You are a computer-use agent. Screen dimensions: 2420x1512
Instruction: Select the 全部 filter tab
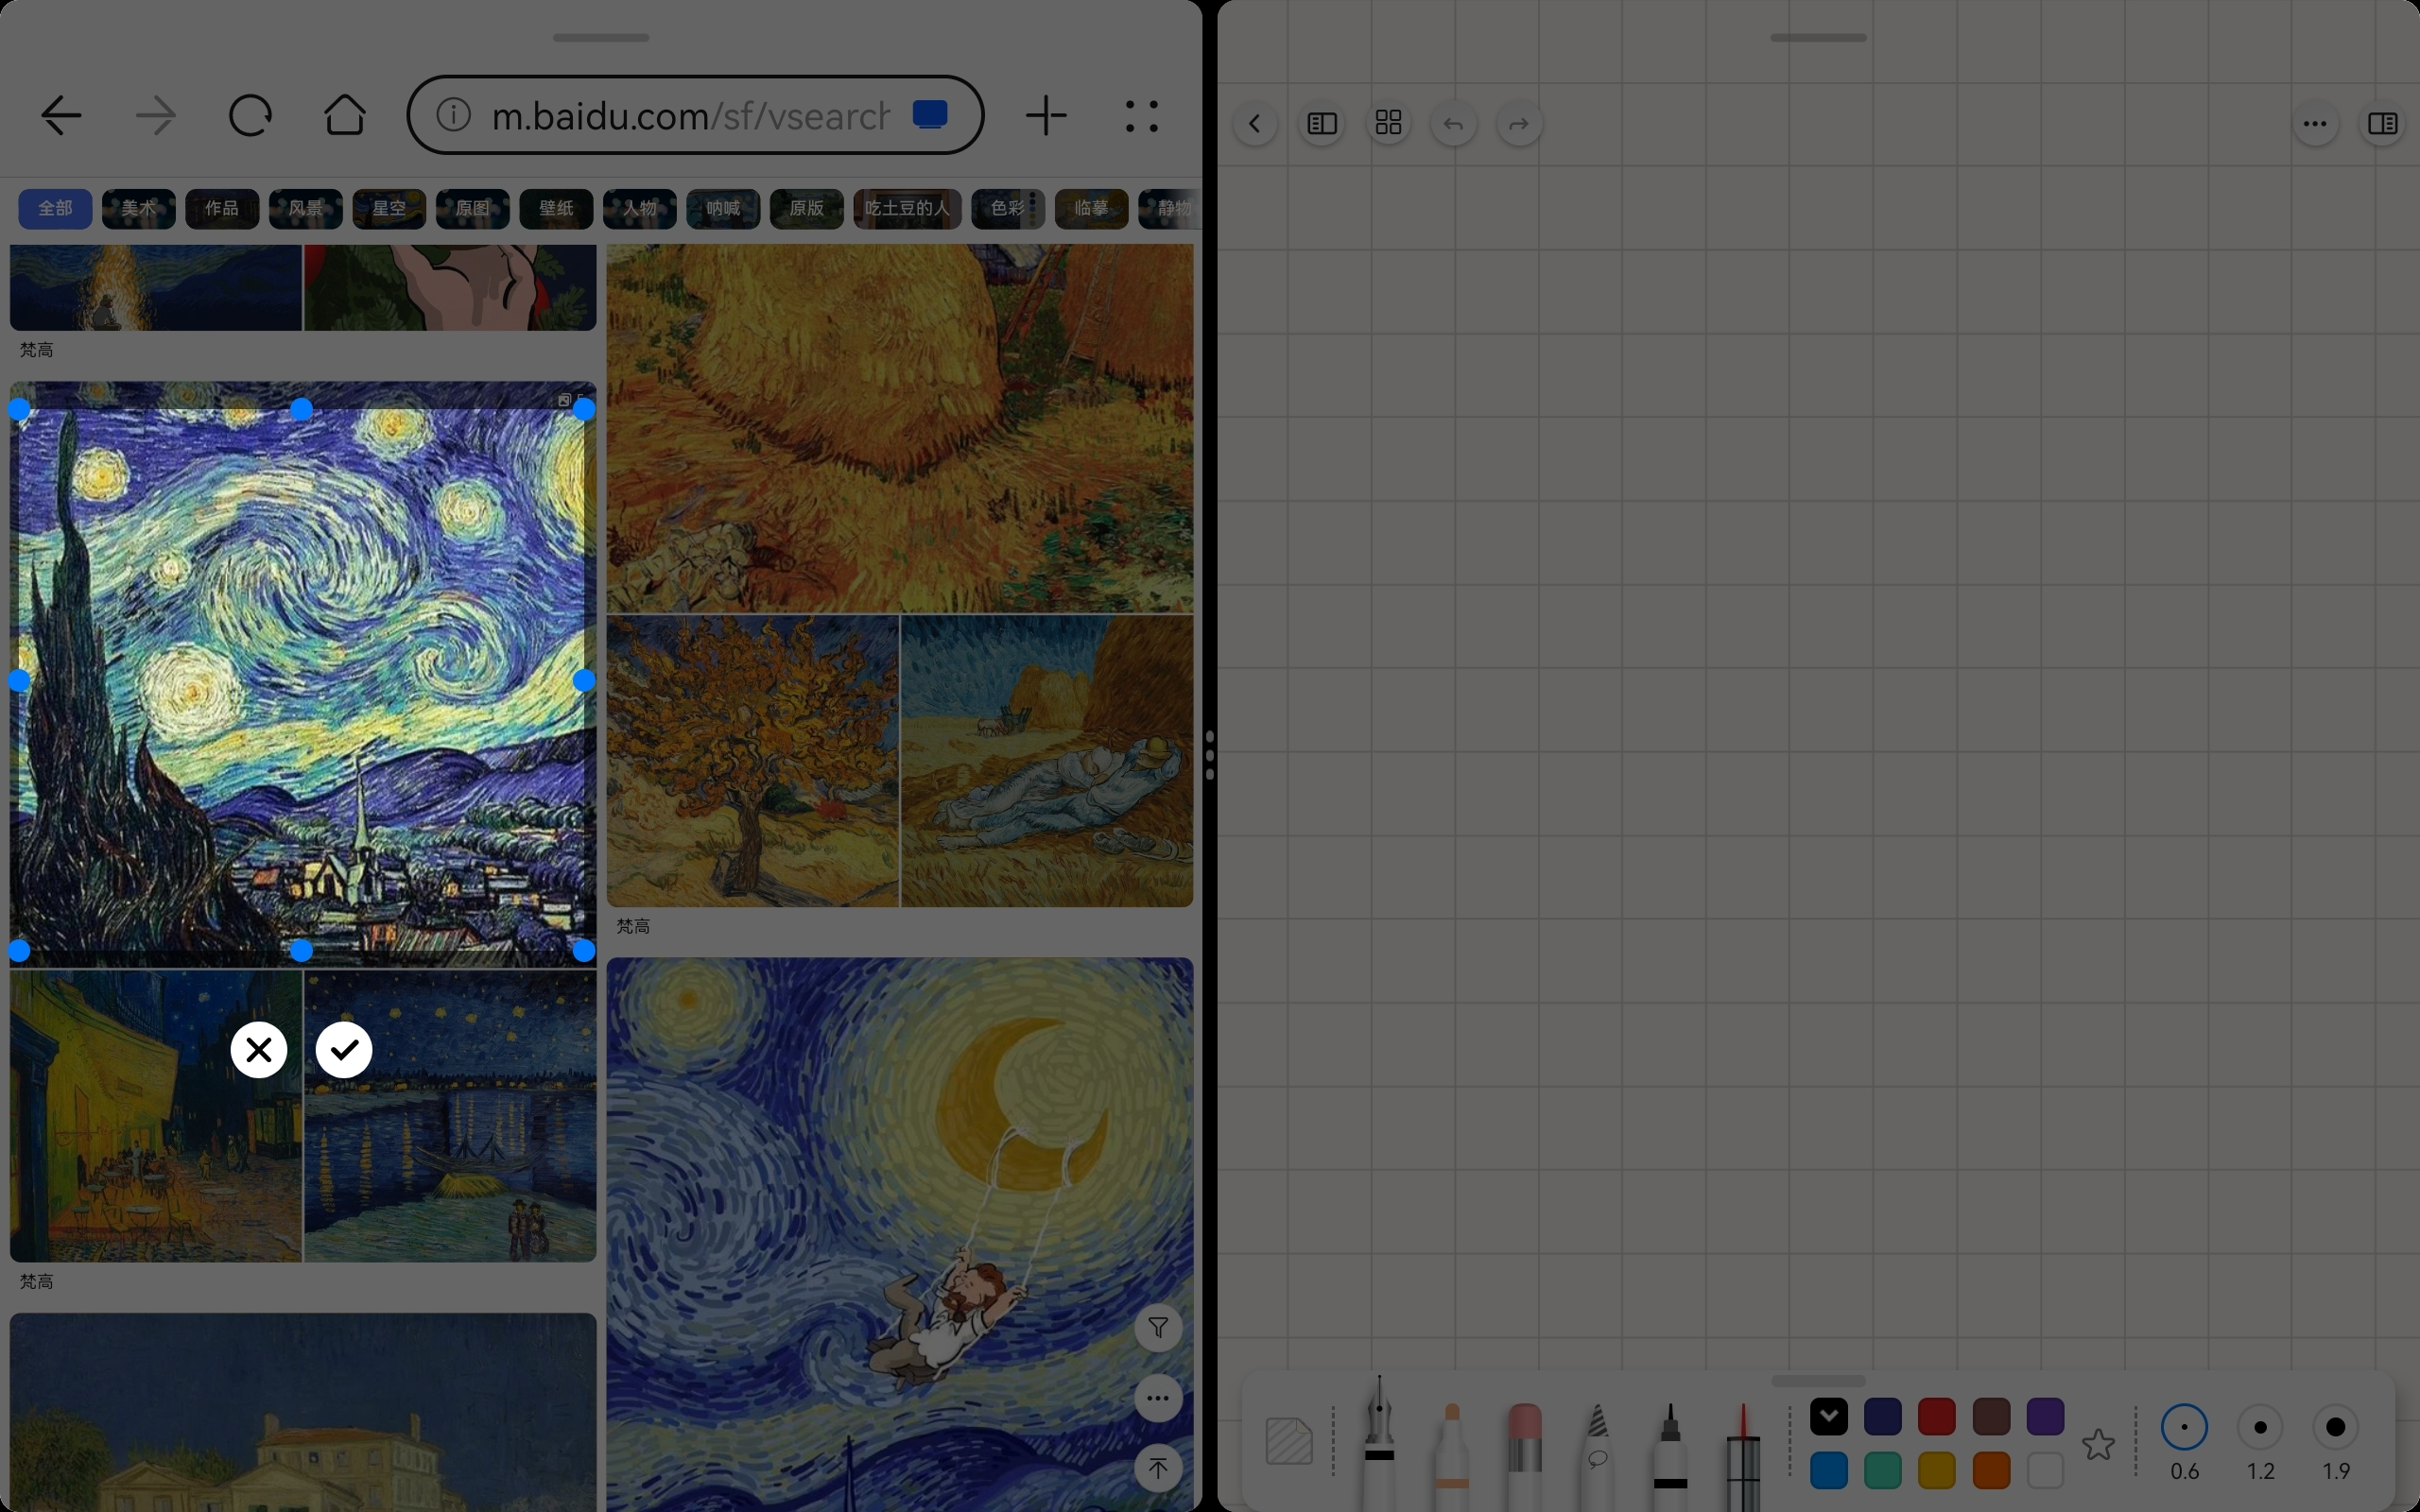(x=55, y=208)
